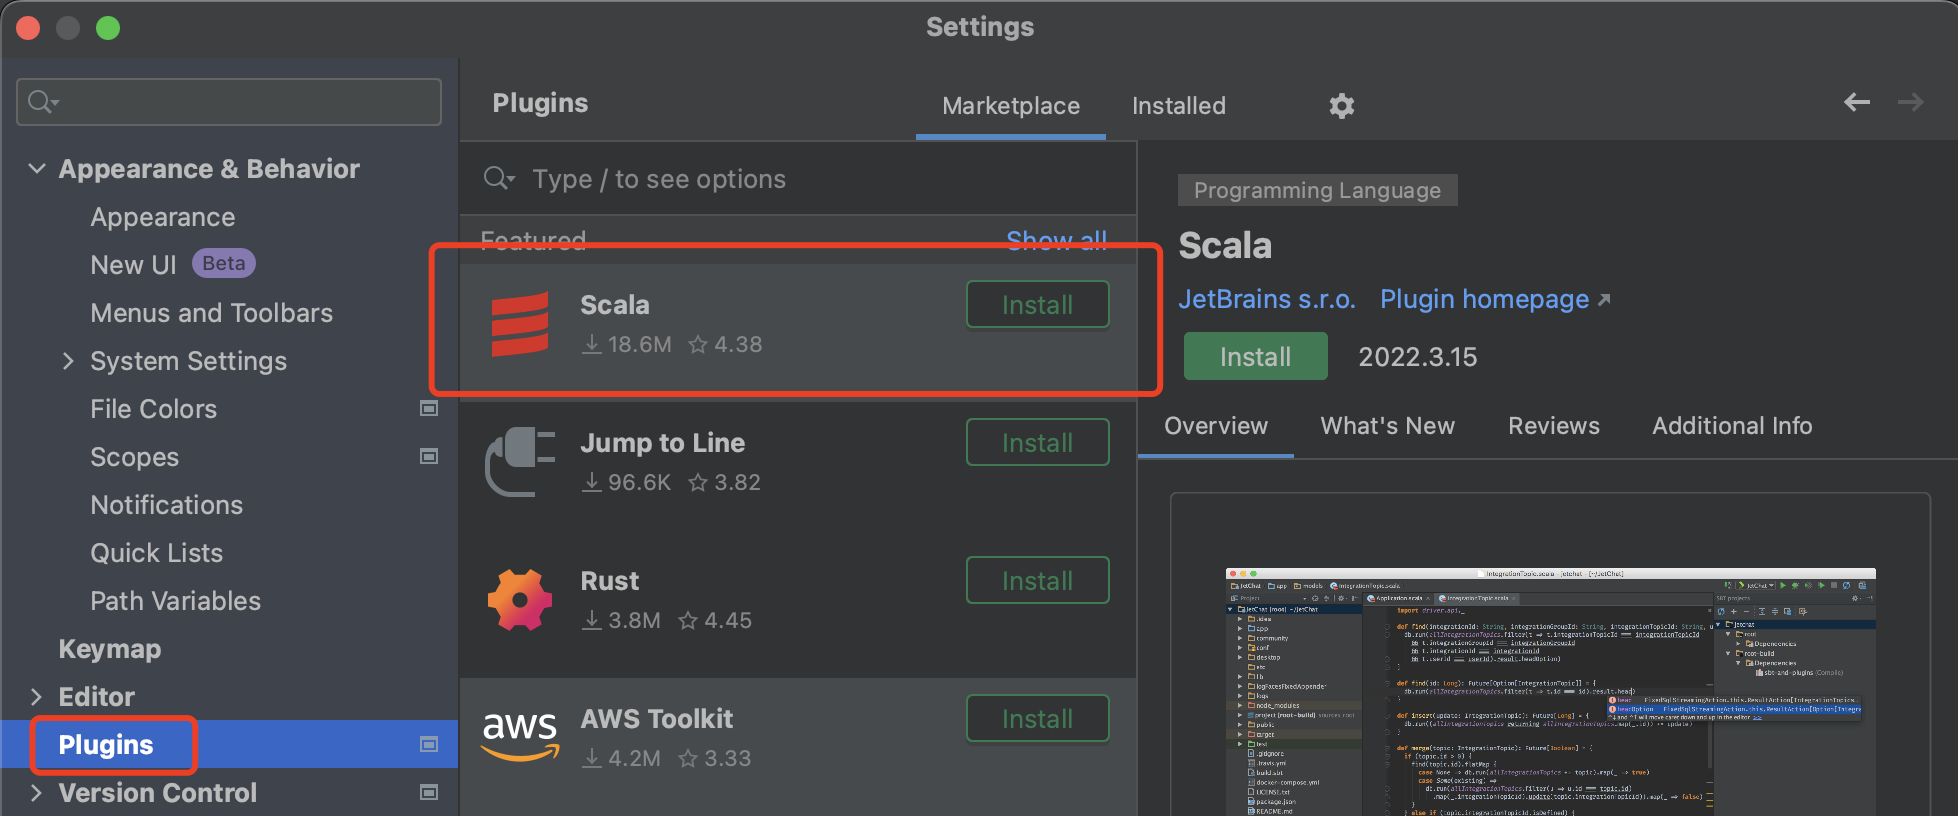Expand the Version Control section
This screenshot has height=816, width=1958.
pos(37,793)
